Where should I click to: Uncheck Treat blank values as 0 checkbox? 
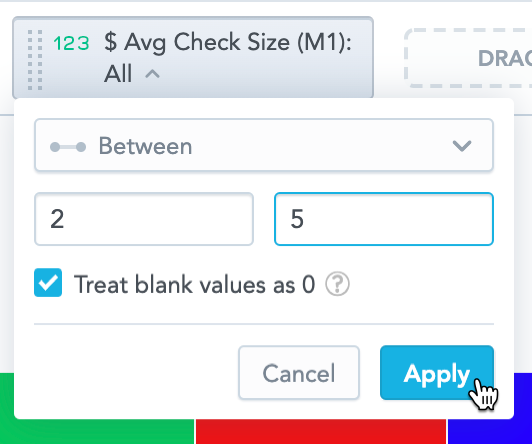[x=48, y=283]
